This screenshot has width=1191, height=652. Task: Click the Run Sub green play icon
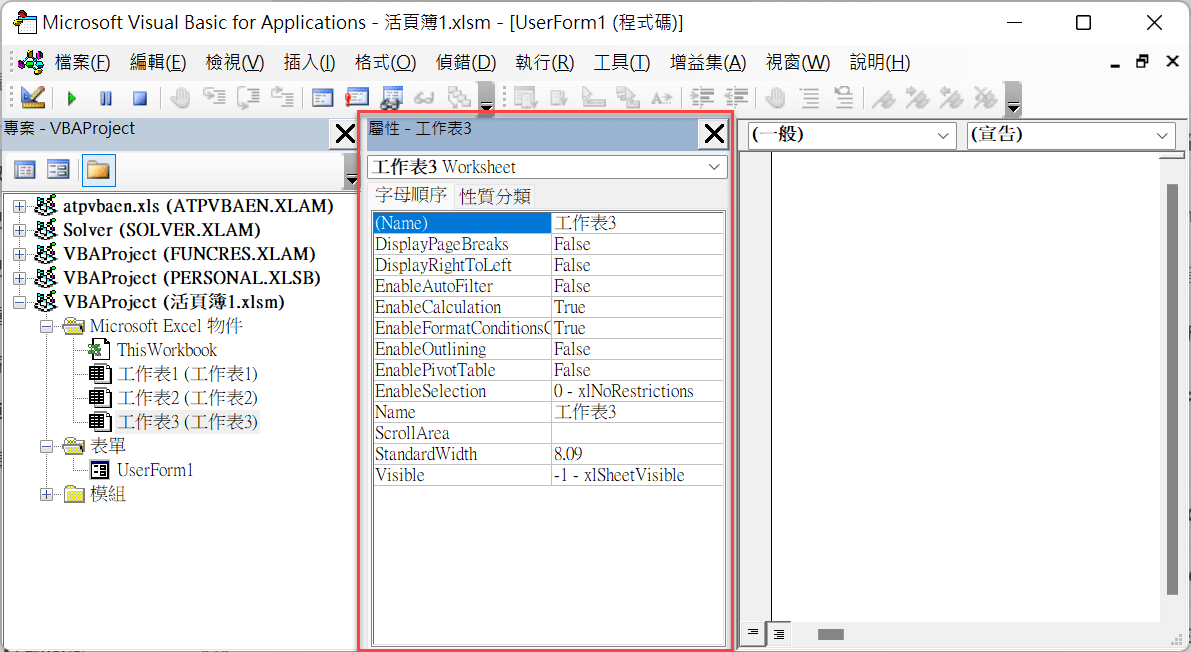[72, 98]
